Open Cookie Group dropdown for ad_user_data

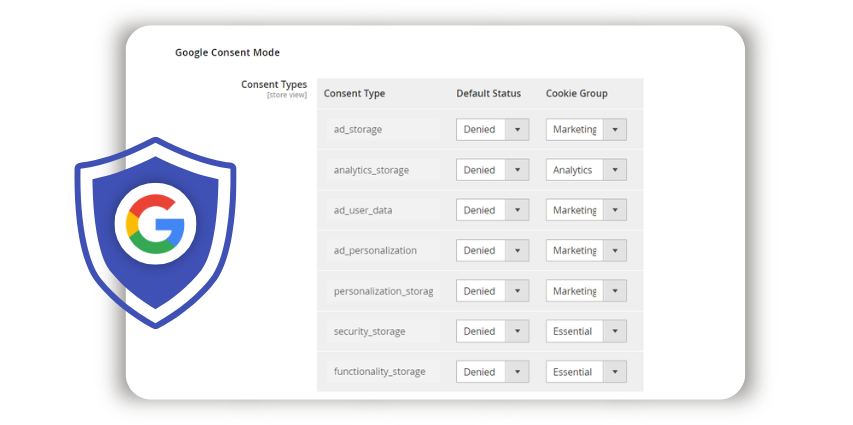tap(586, 210)
